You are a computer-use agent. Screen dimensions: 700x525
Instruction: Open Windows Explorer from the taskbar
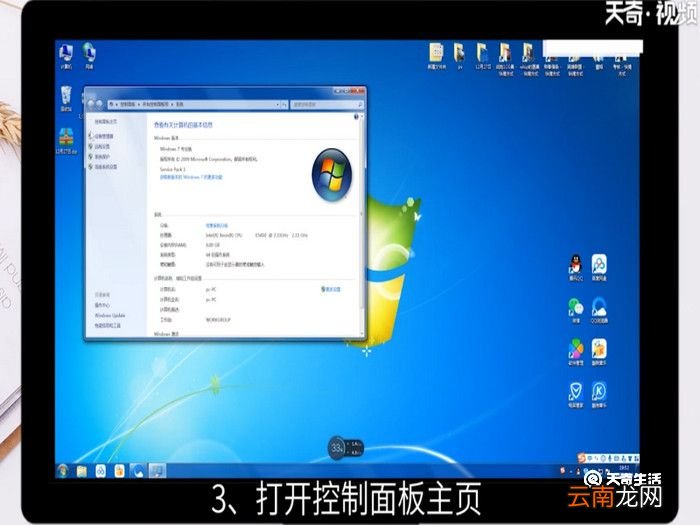tap(82, 471)
